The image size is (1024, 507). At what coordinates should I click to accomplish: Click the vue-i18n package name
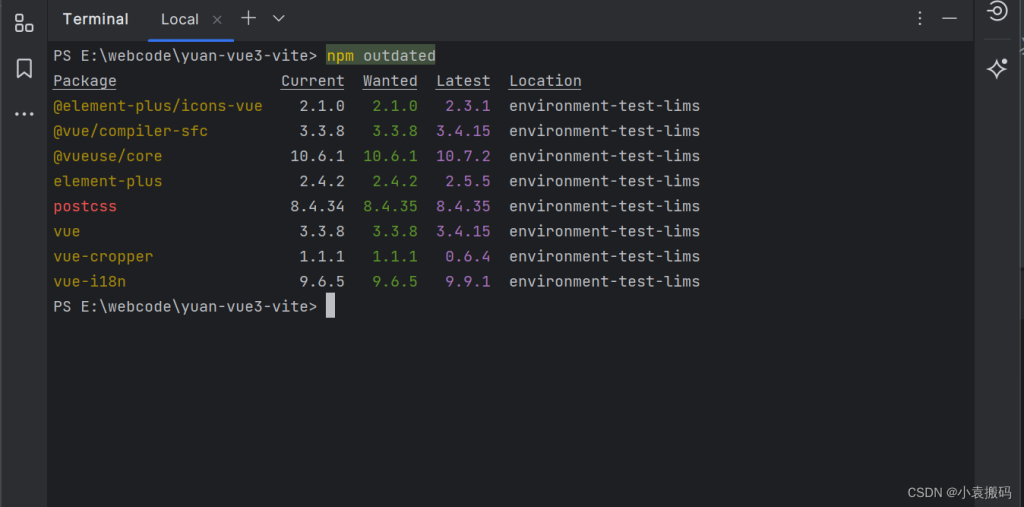coord(90,281)
